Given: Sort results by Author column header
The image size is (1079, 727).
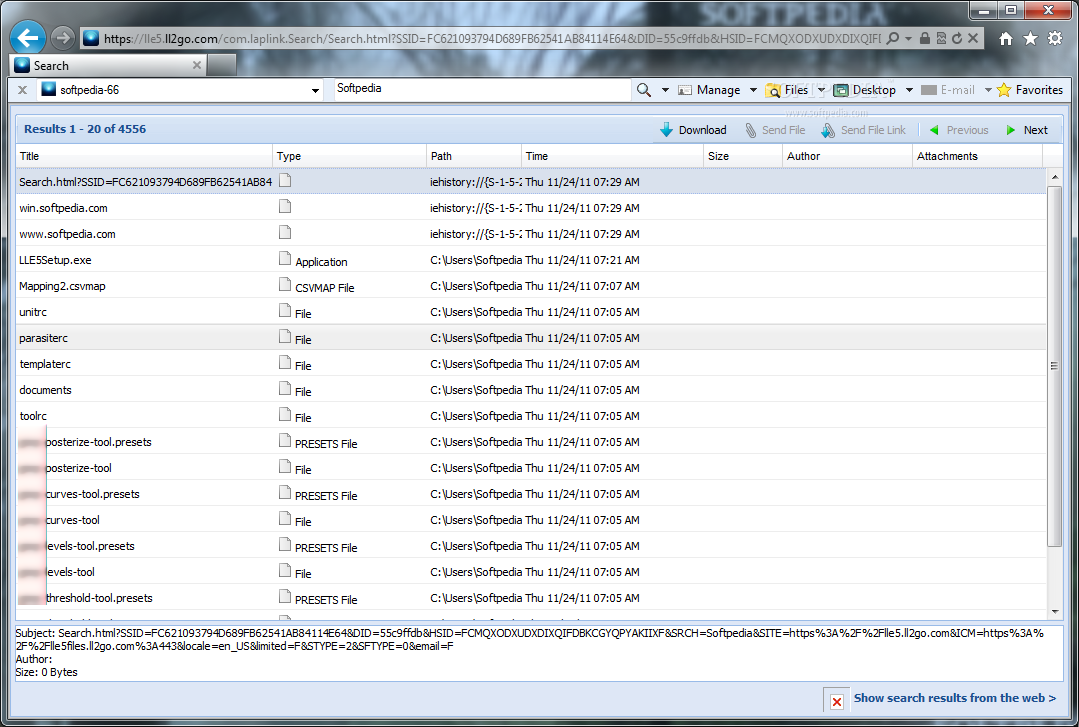Looking at the screenshot, I should coord(848,156).
